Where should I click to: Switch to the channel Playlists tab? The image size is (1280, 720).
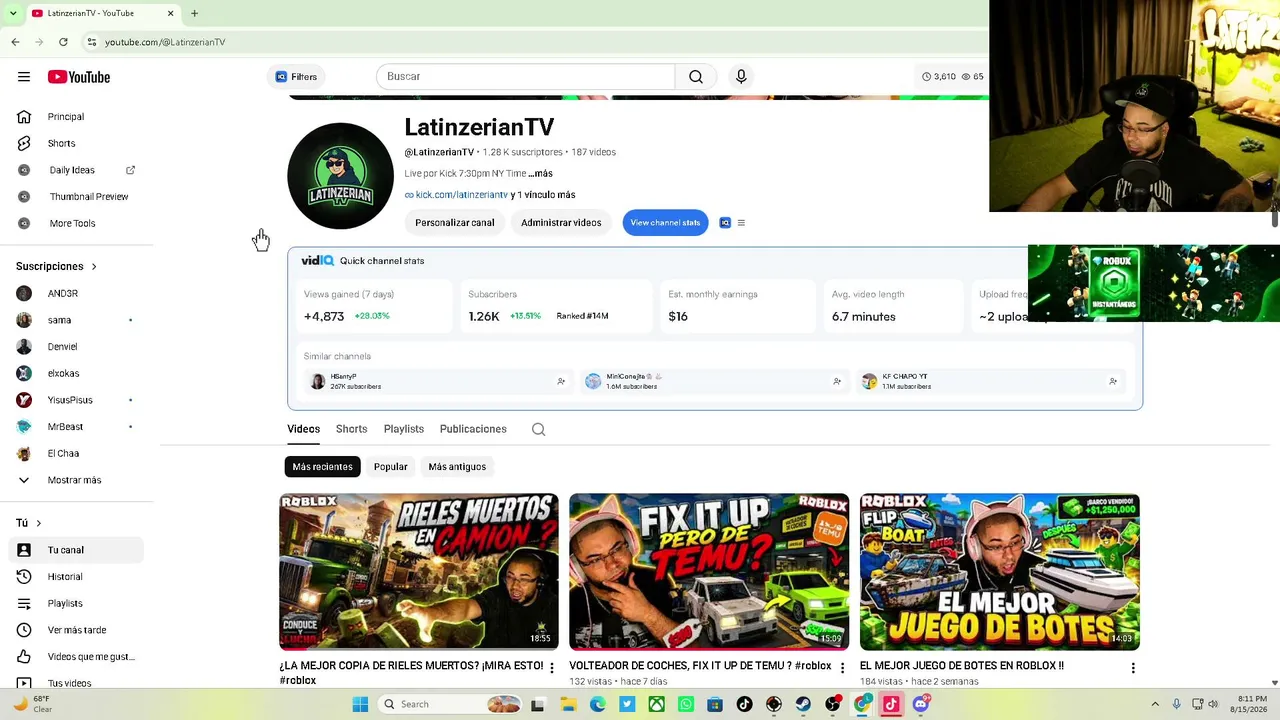click(404, 429)
